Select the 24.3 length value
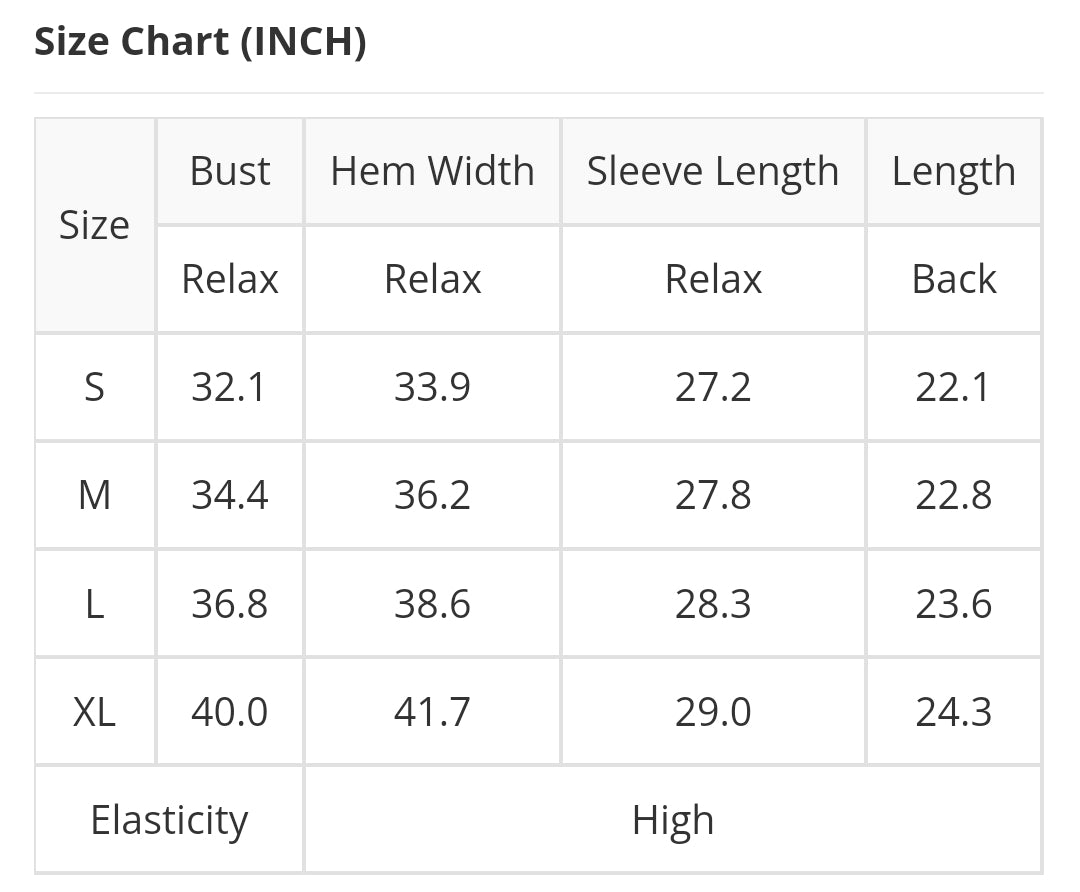This screenshot has width=1080, height=892. [x=953, y=712]
